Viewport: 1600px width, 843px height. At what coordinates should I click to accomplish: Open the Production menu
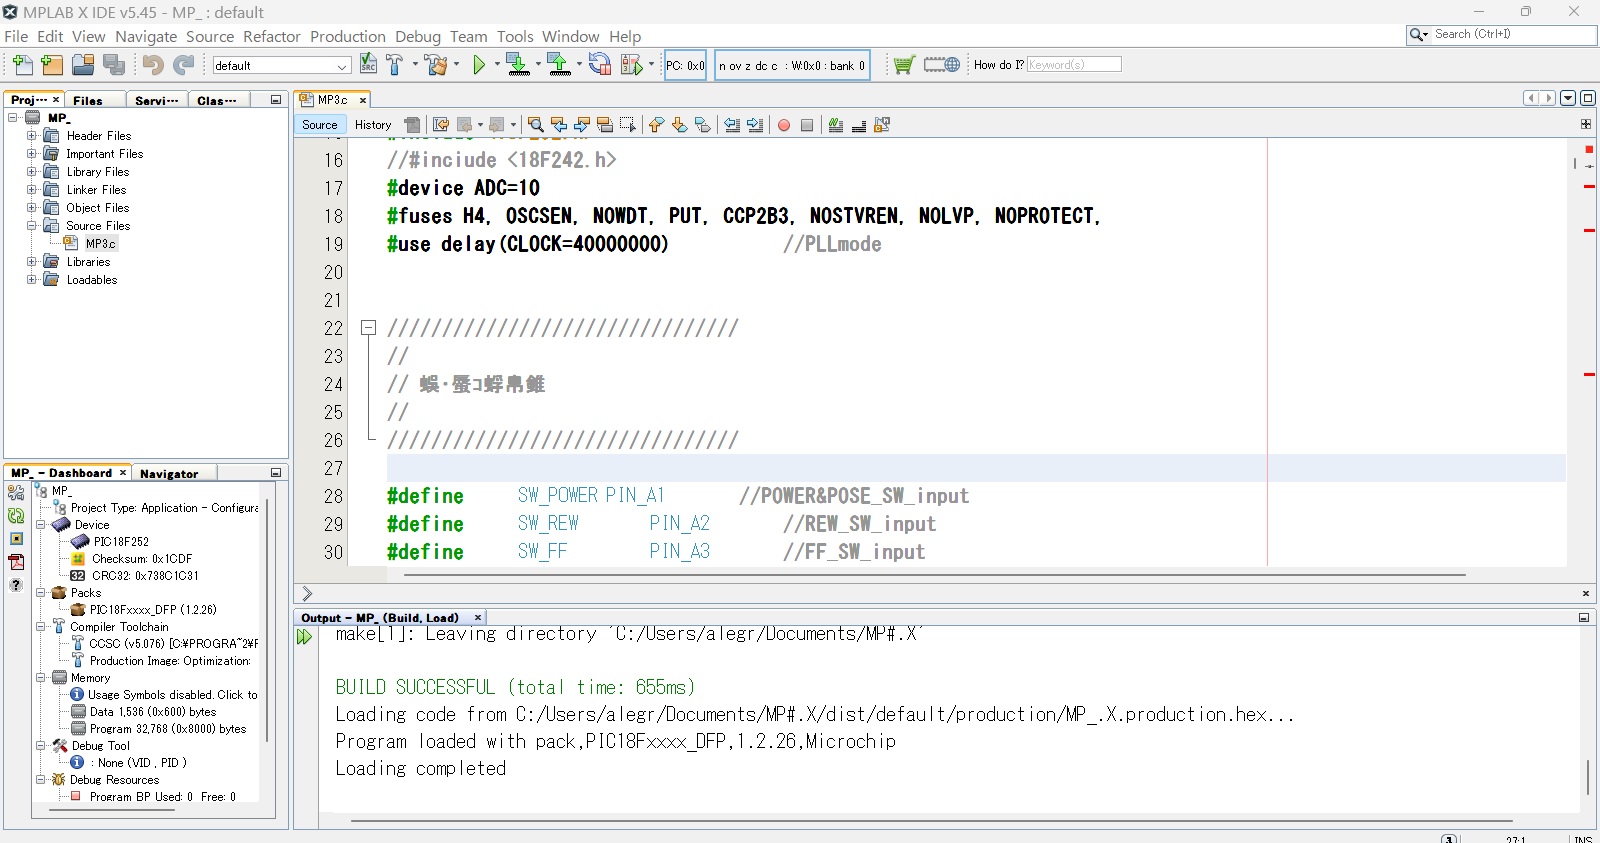pos(348,36)
